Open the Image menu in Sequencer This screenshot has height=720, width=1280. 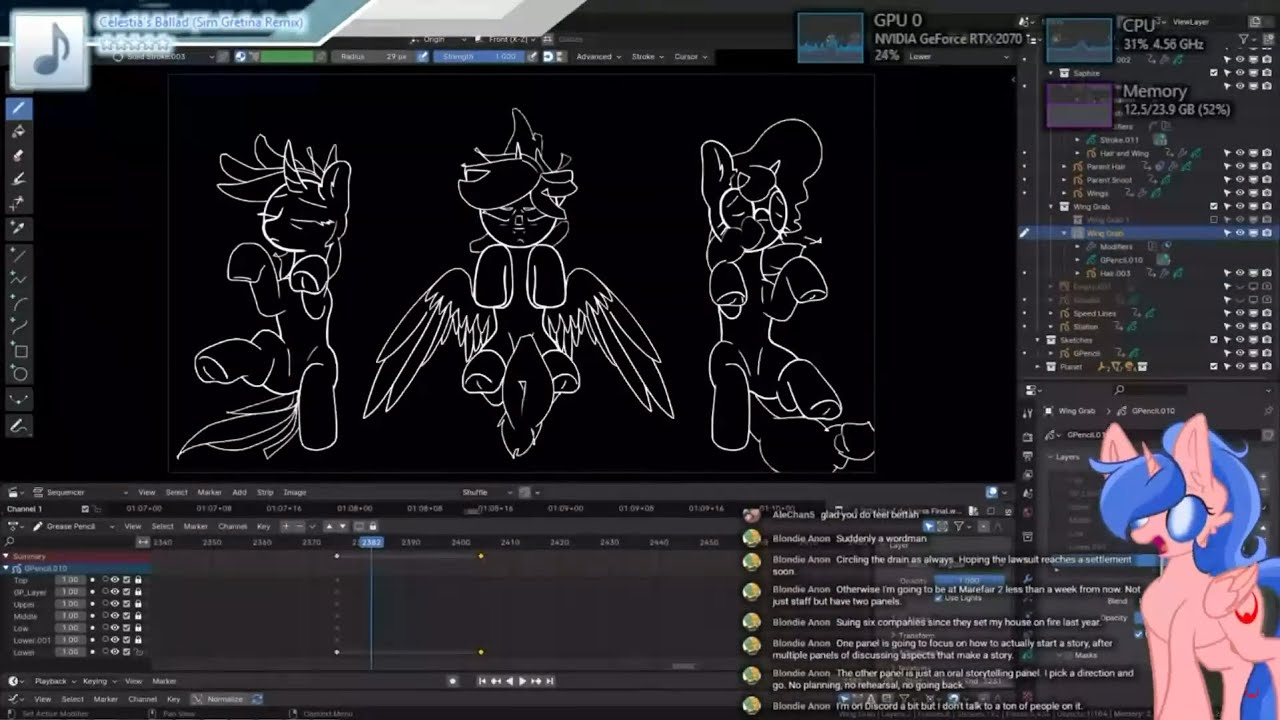(295, 492)
